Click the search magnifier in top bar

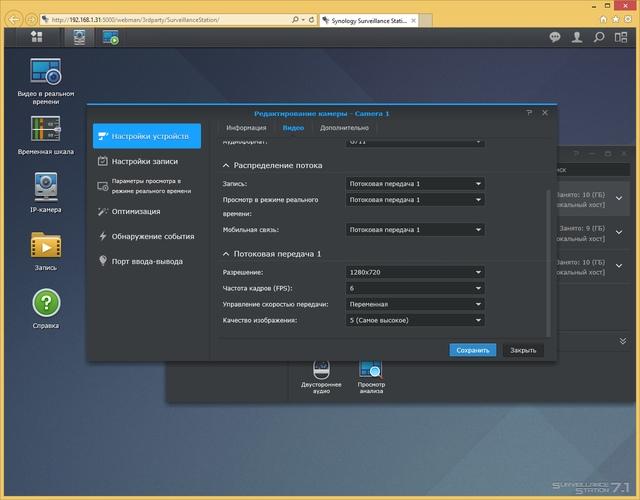click(x=599, y=37)
